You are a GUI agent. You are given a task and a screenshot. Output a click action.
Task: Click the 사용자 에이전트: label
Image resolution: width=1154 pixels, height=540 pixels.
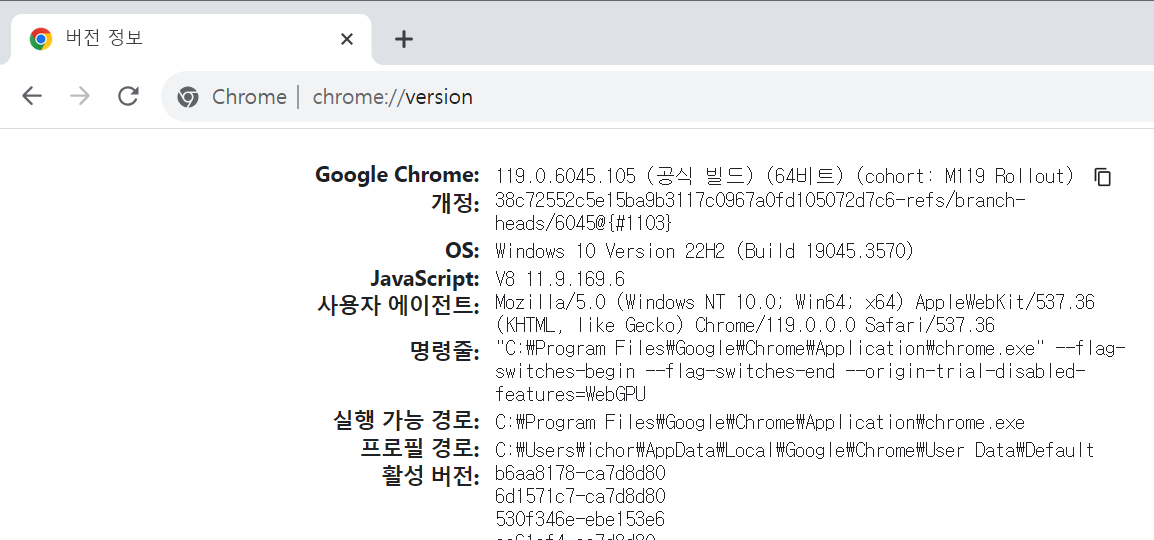(x=398, y=304)
